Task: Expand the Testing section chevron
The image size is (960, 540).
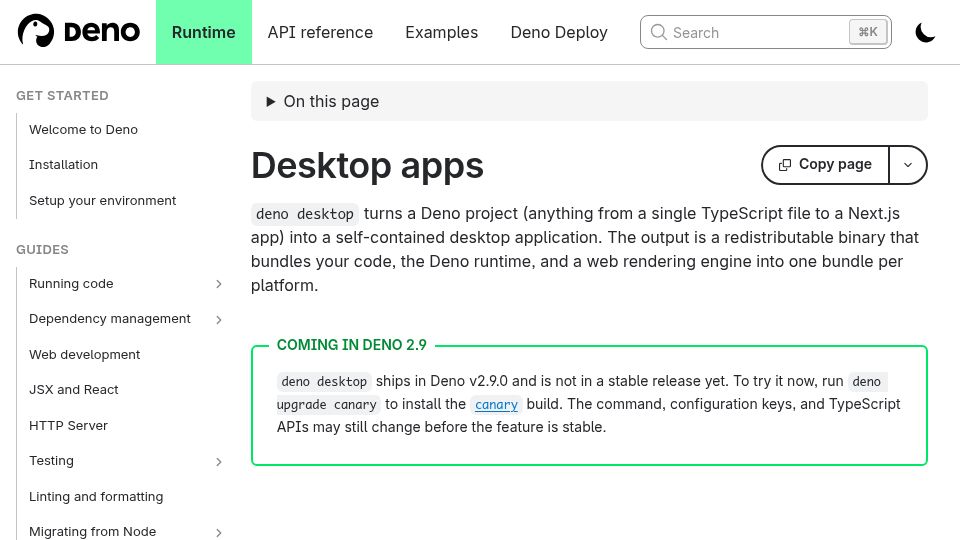Action: click(219, 462)
